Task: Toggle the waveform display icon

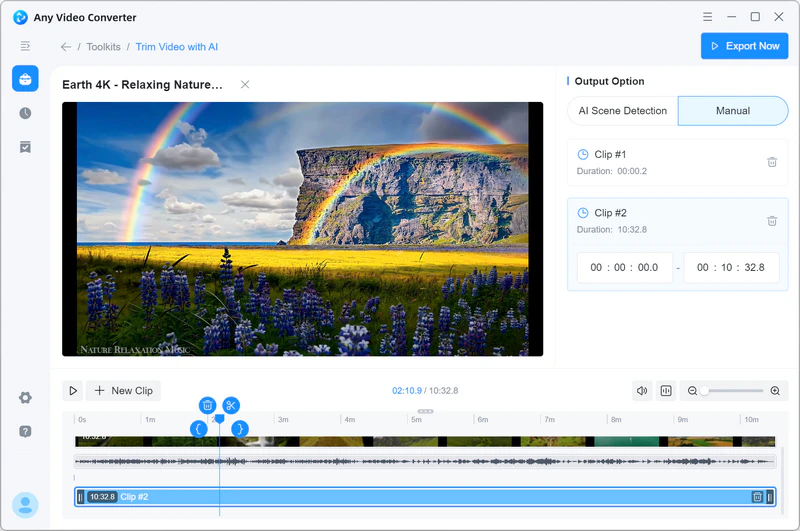Action: (666, 391)
